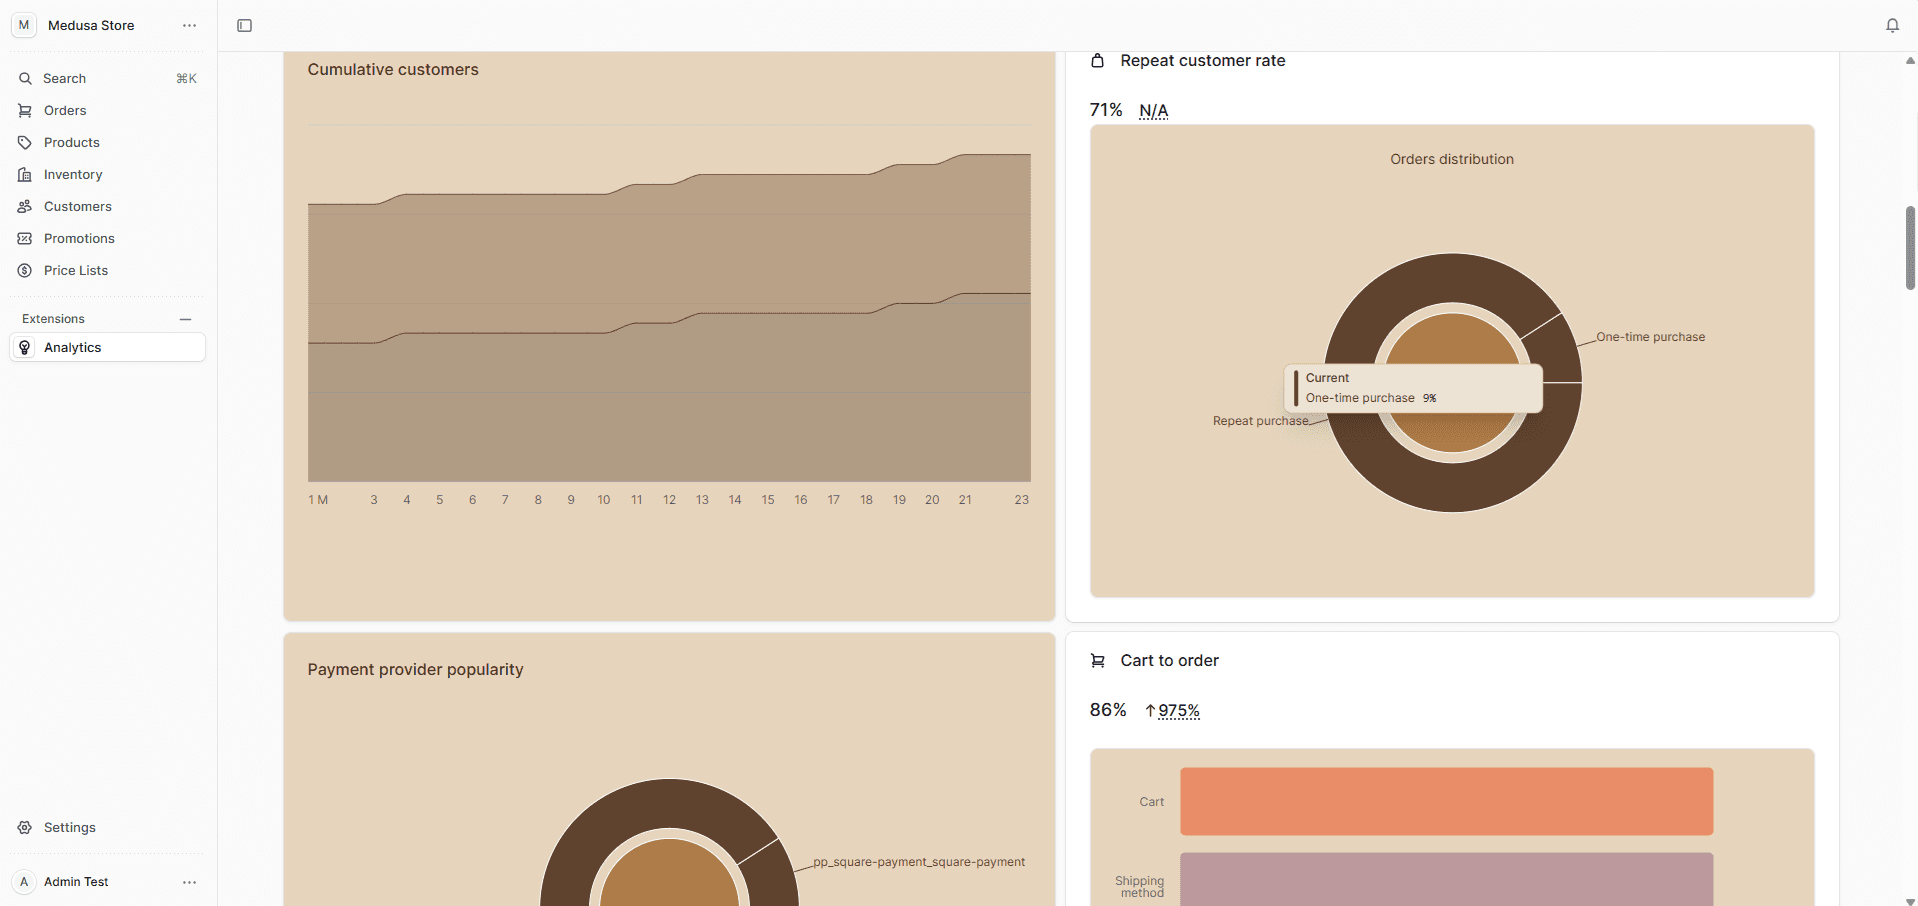Click the Analytics lightbulb icon
Viewport: 1918px width, 906px height.
click(25, 348)
